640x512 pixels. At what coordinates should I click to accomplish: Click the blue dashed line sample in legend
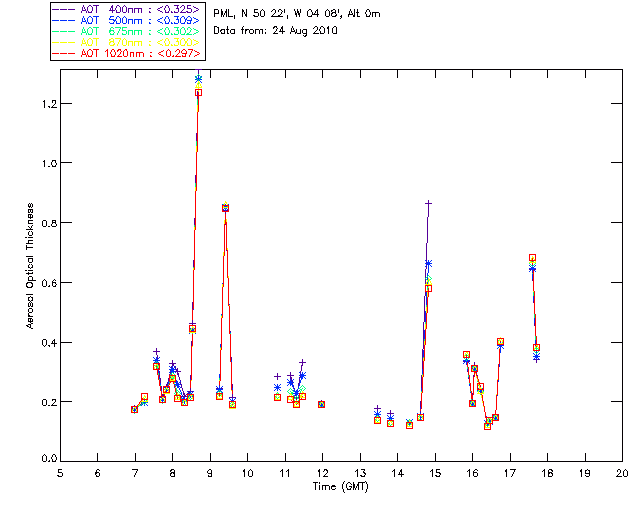pyautogui.click(x=64, y=20)
